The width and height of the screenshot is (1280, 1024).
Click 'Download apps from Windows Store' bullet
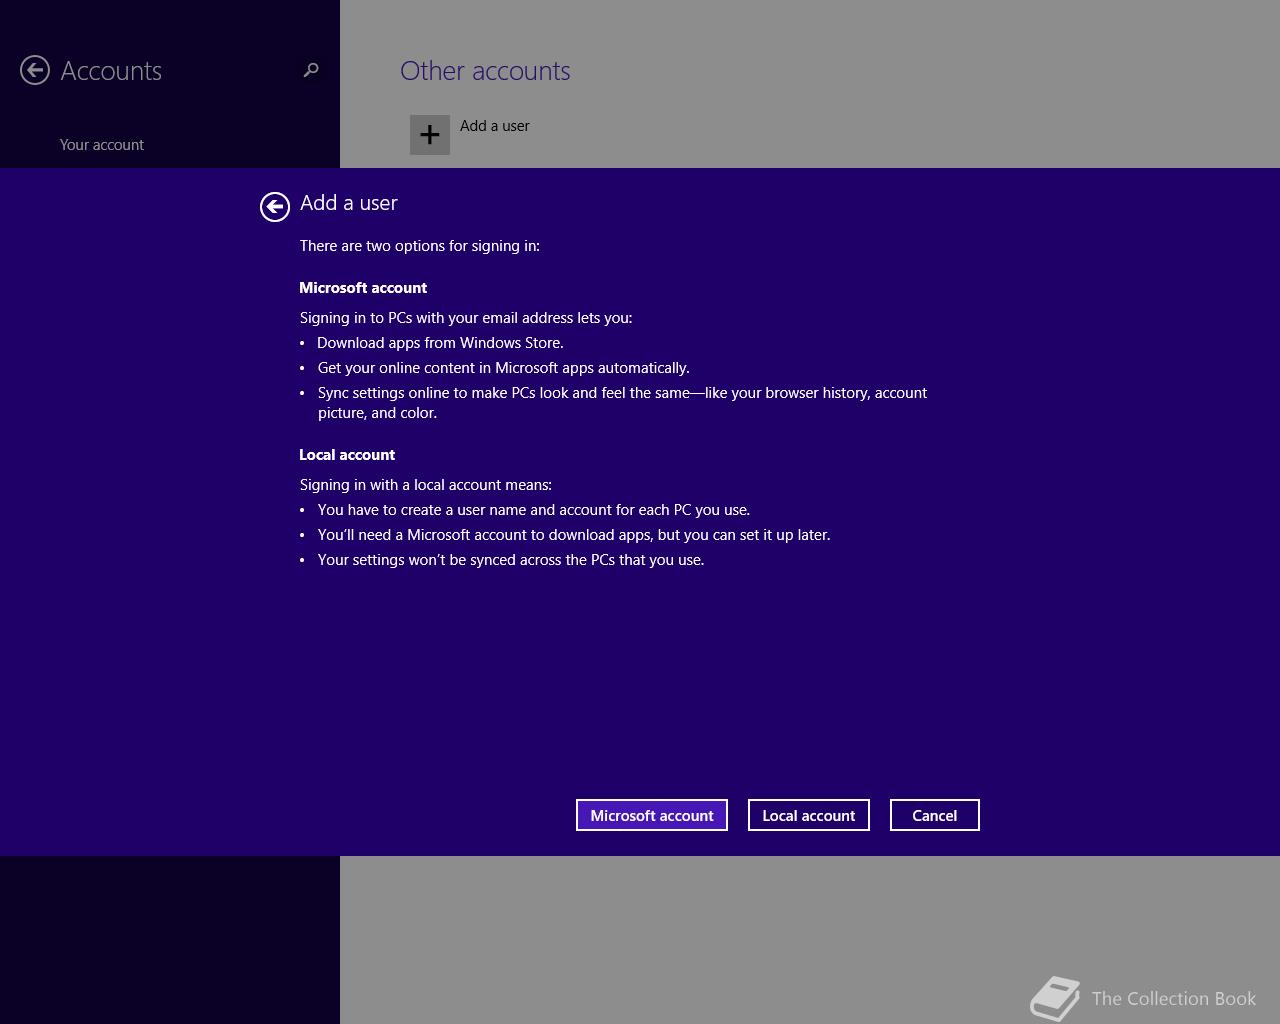[441, 343]
